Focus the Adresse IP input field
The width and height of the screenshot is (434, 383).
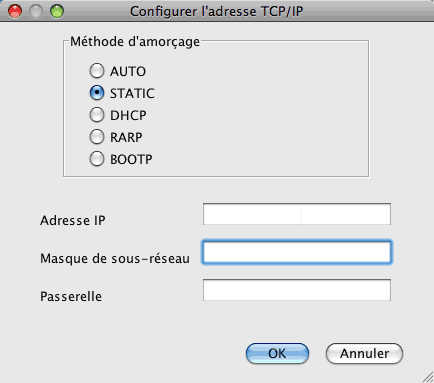point(297,214)
